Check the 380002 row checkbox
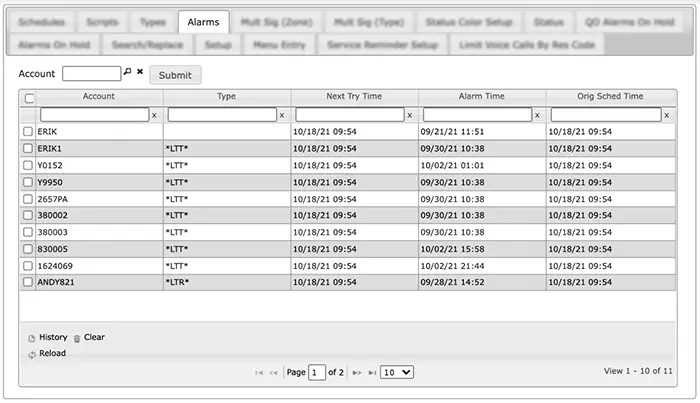This screenshot has width=700, height=403. click(x=28, y=215)
